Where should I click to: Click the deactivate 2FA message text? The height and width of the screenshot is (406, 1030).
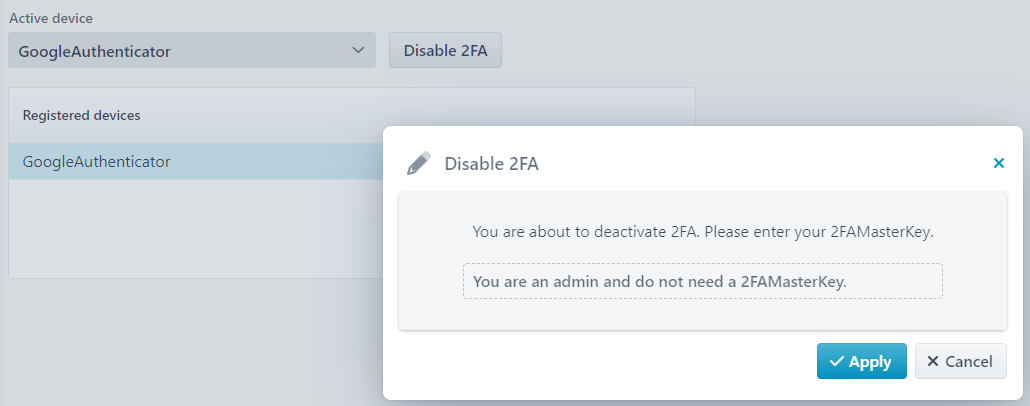coord(702,232)
